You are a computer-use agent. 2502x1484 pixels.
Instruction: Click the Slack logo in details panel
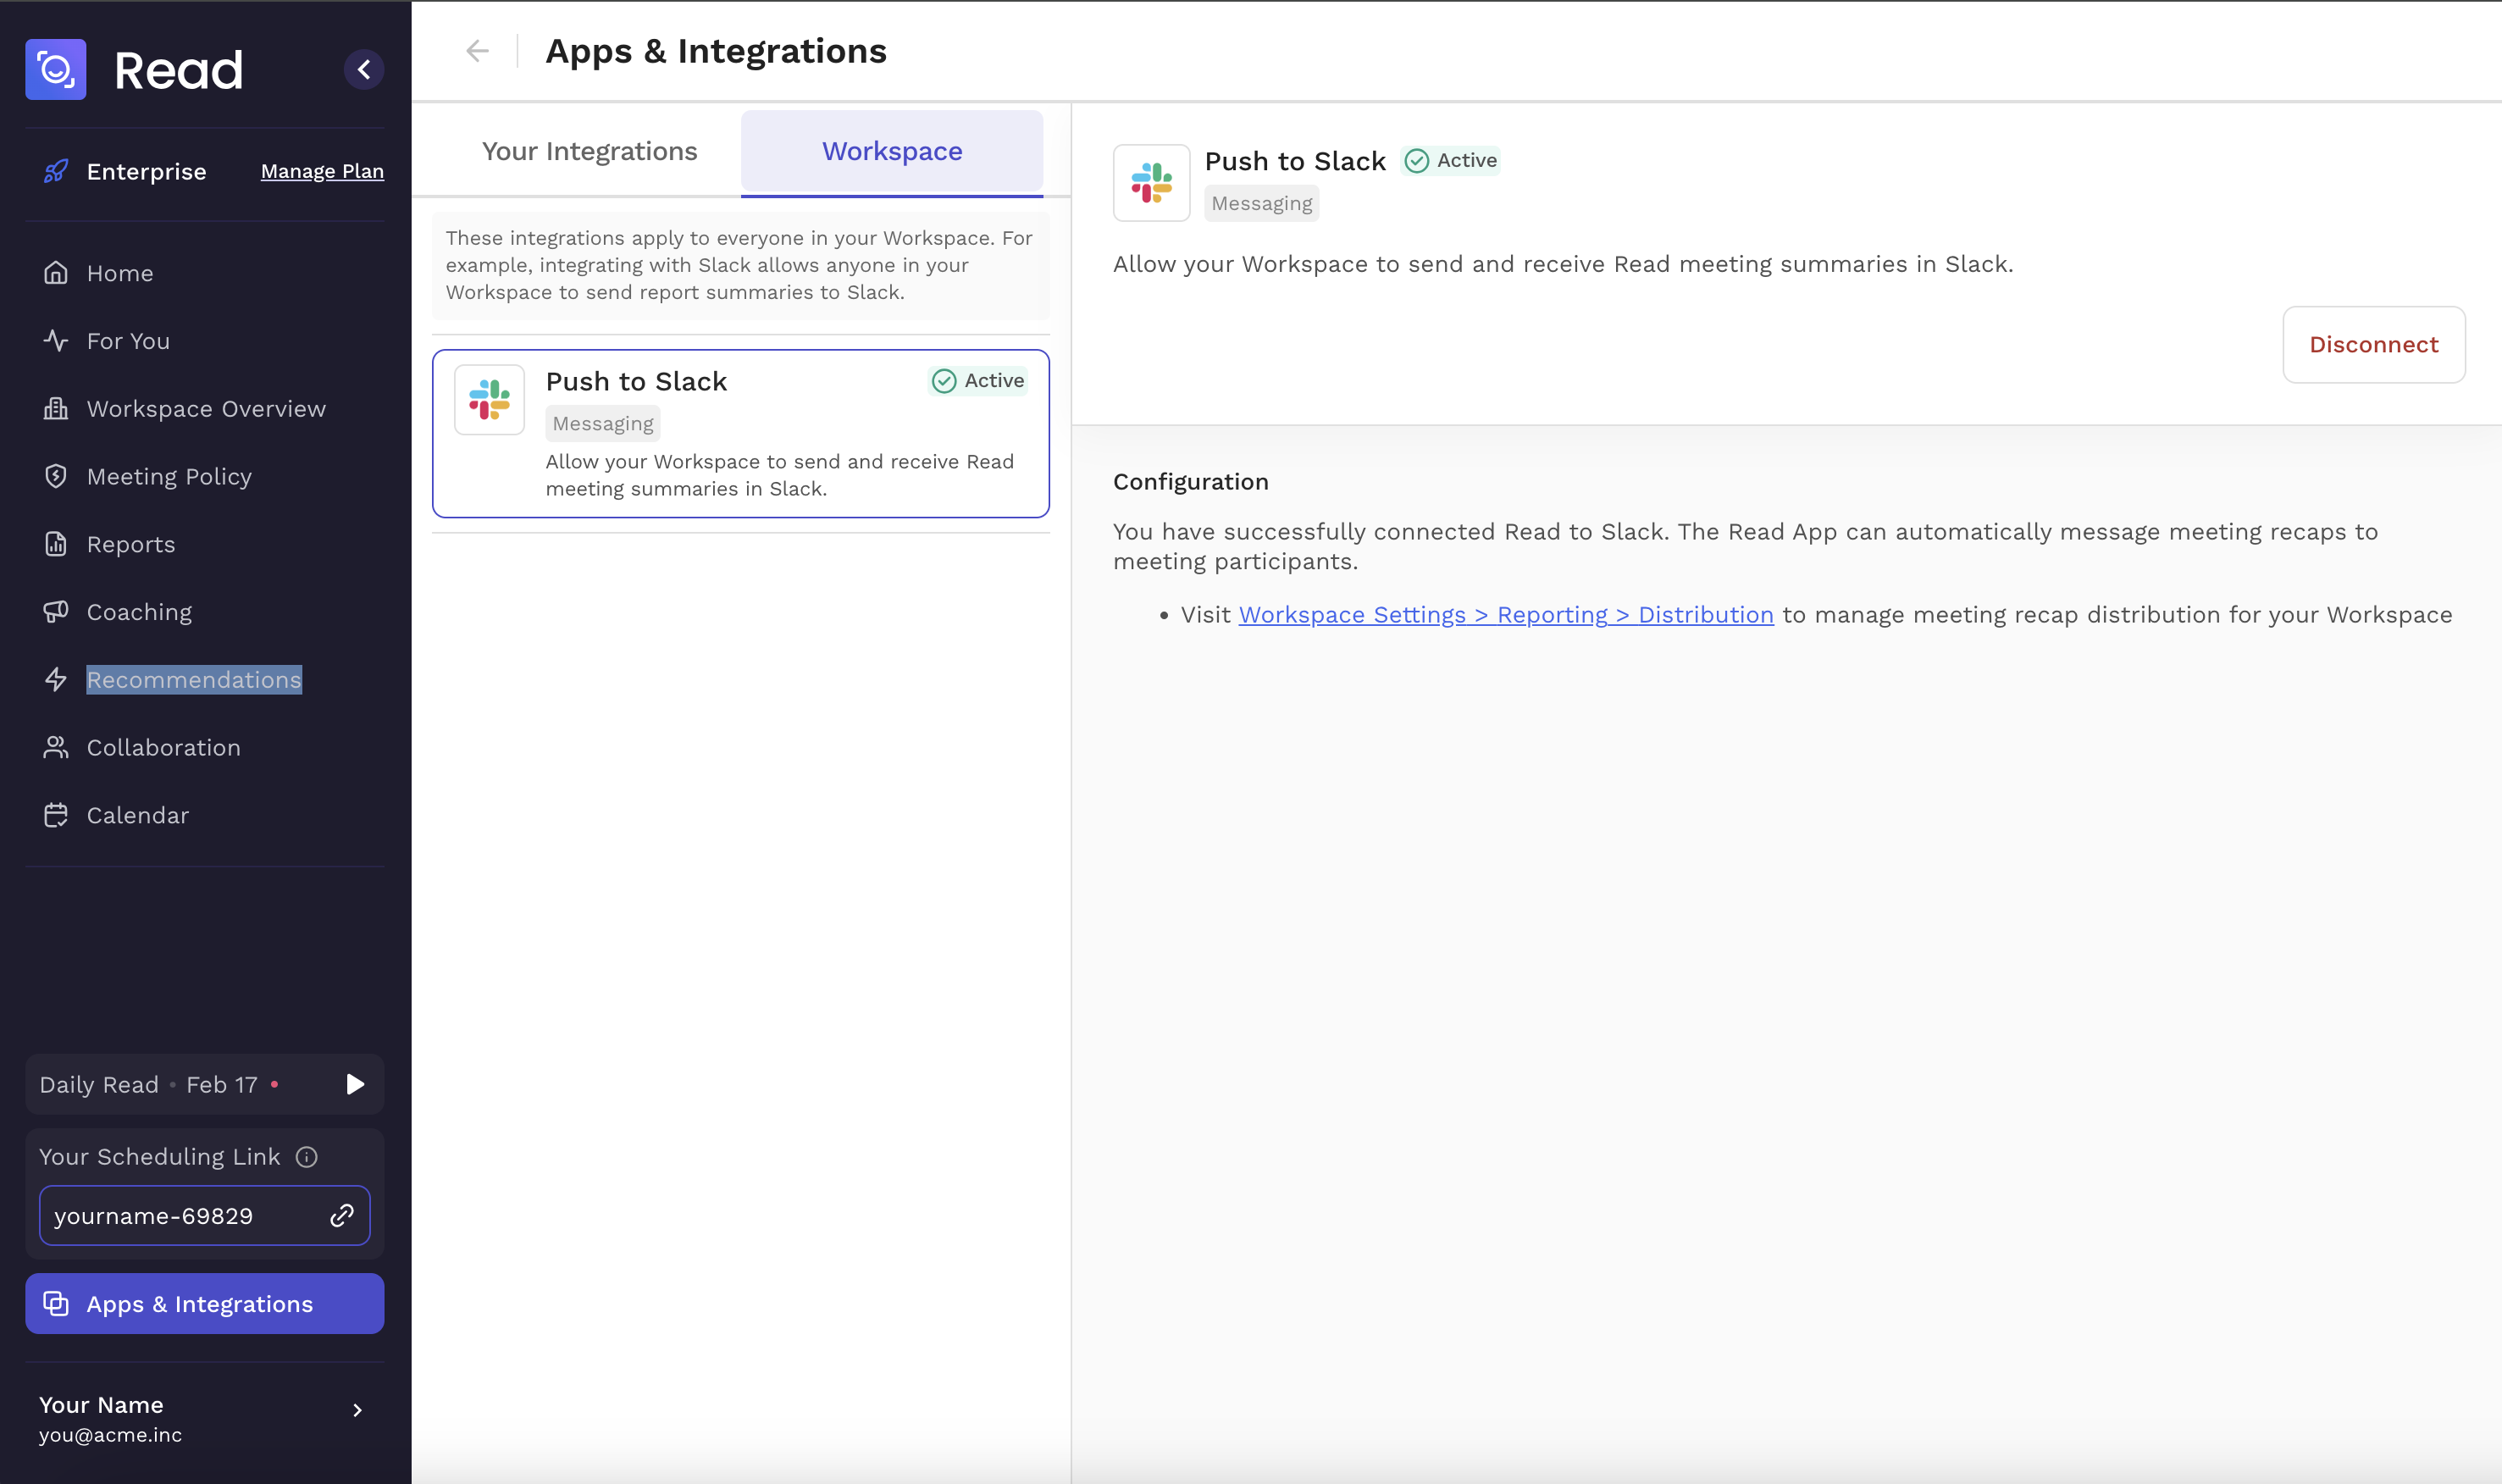pos(1152,183)
